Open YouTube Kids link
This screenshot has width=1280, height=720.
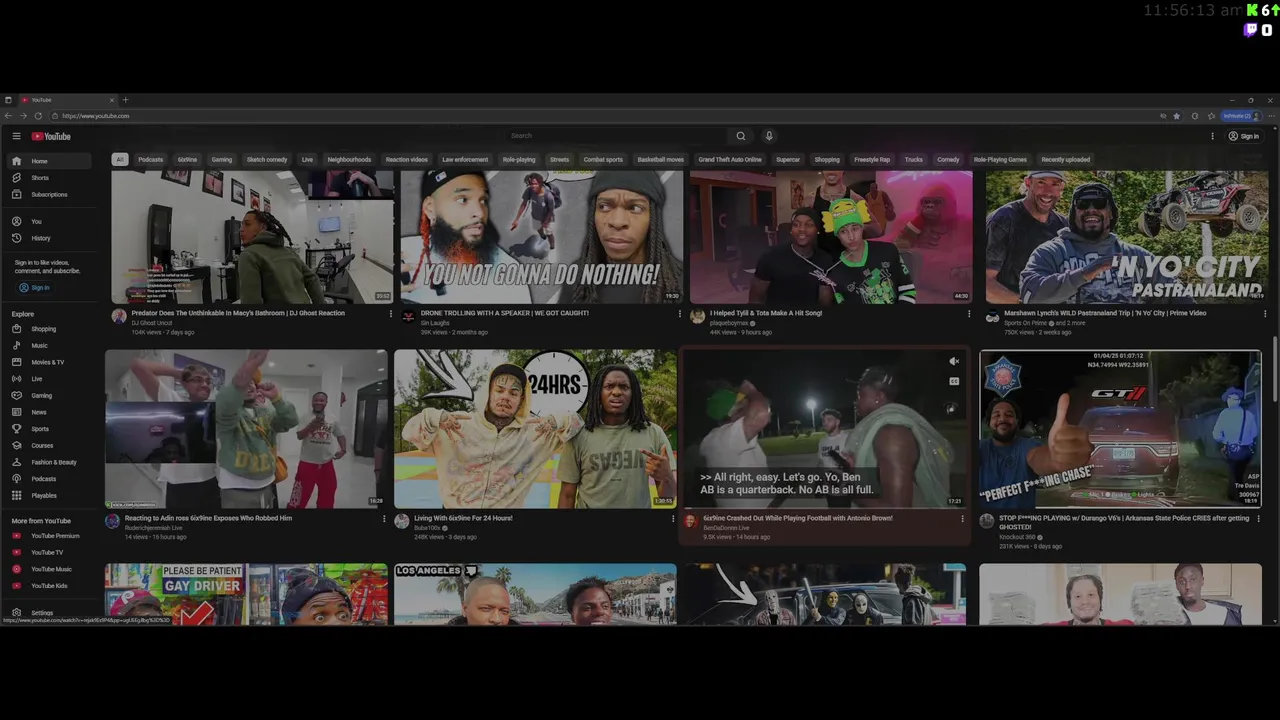point(49,586)
